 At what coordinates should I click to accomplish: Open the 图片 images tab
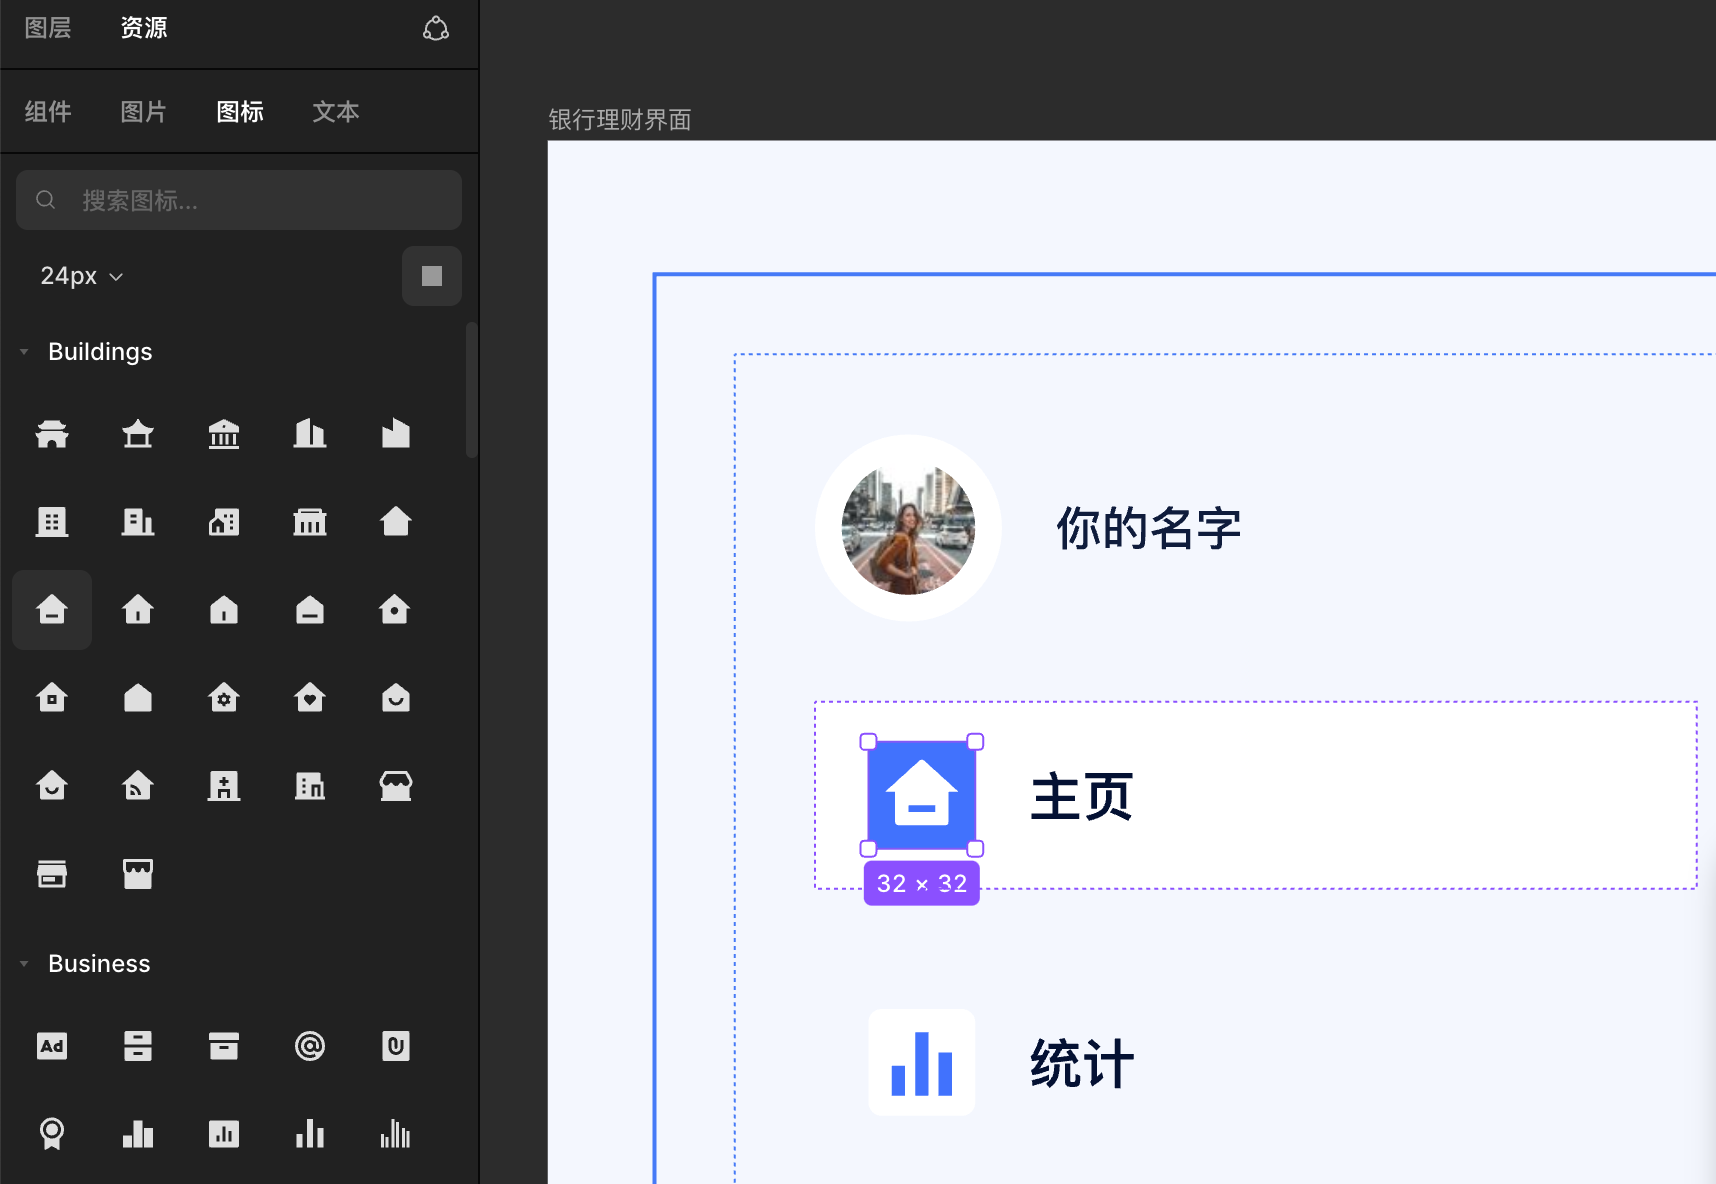tap(144, 112)
